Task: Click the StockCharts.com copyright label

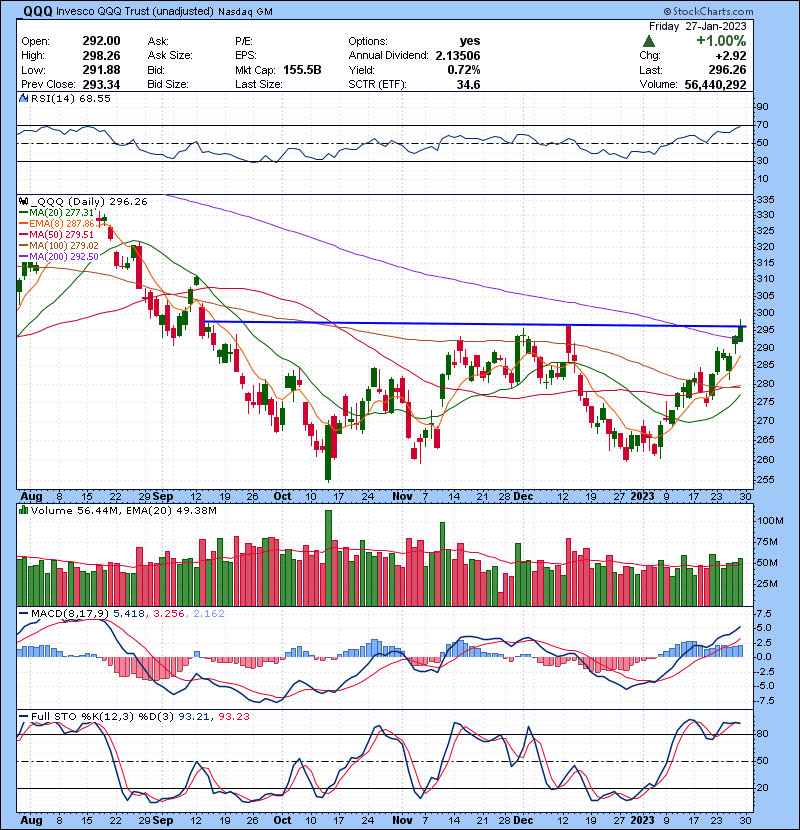Action: 708,11
